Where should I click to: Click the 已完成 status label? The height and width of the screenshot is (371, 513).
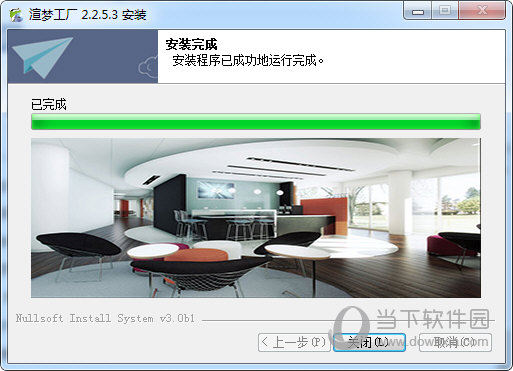click(x=49, y=104)
